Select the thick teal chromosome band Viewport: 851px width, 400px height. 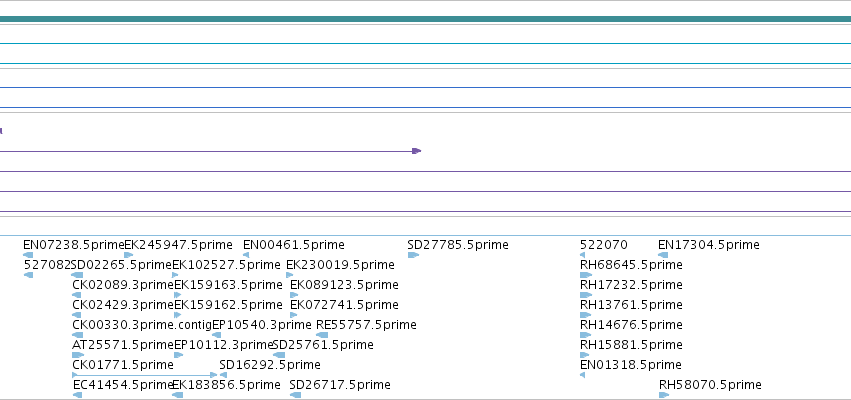click(426, 19)
